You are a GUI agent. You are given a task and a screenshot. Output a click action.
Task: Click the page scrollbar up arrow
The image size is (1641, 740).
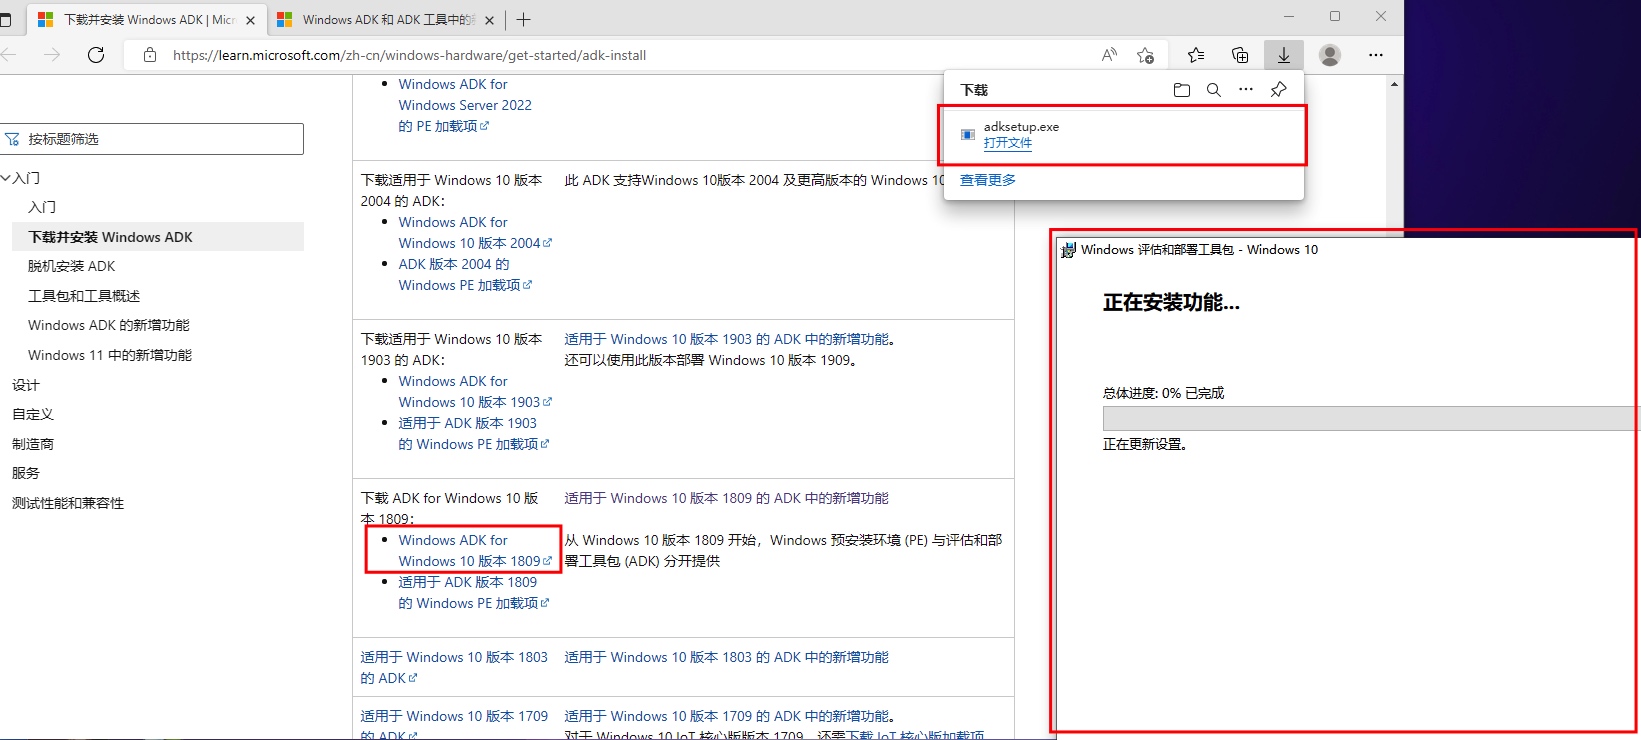point(1395,85)
